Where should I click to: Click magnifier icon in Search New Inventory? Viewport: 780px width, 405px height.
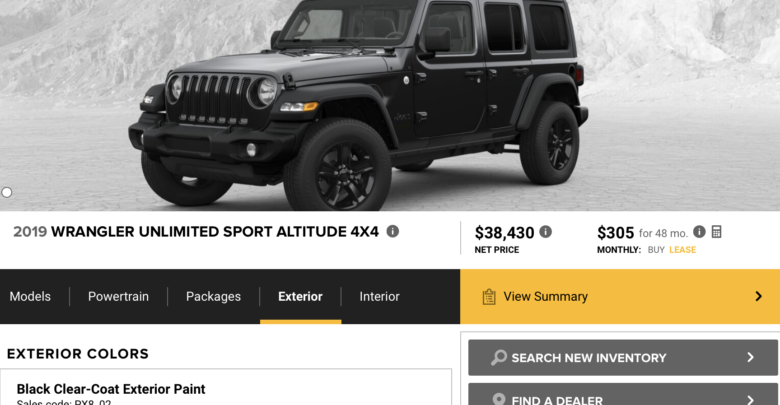click(x=498, y=357)
